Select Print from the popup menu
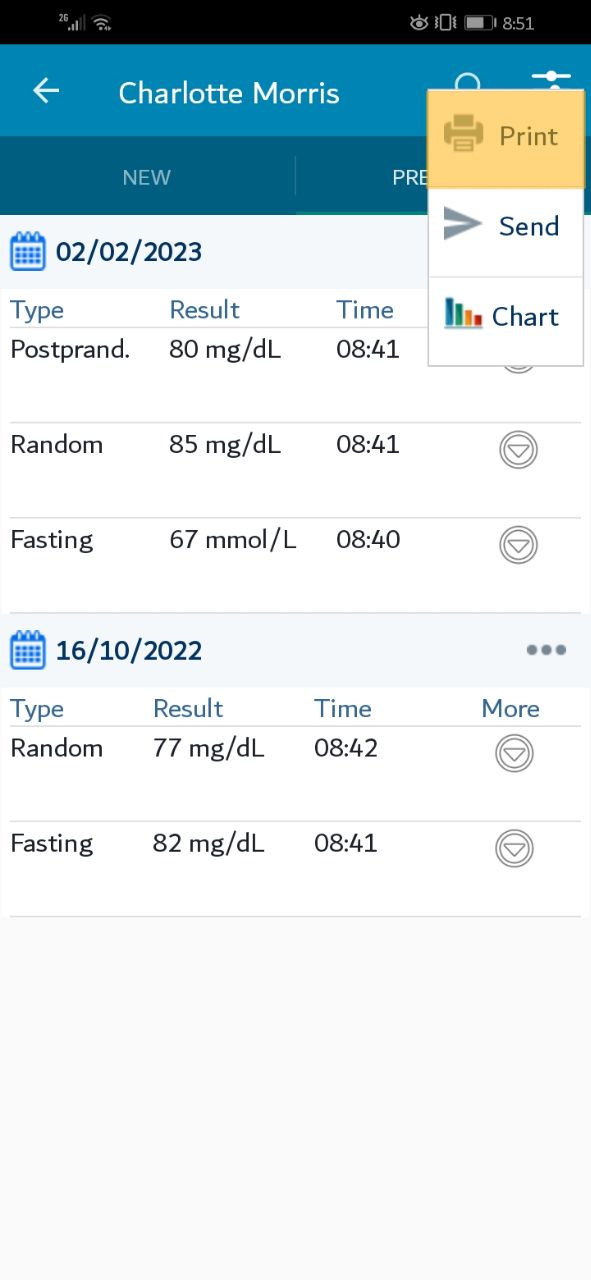The width and height of the screenshot is (591, 1280). pos(506,135)
